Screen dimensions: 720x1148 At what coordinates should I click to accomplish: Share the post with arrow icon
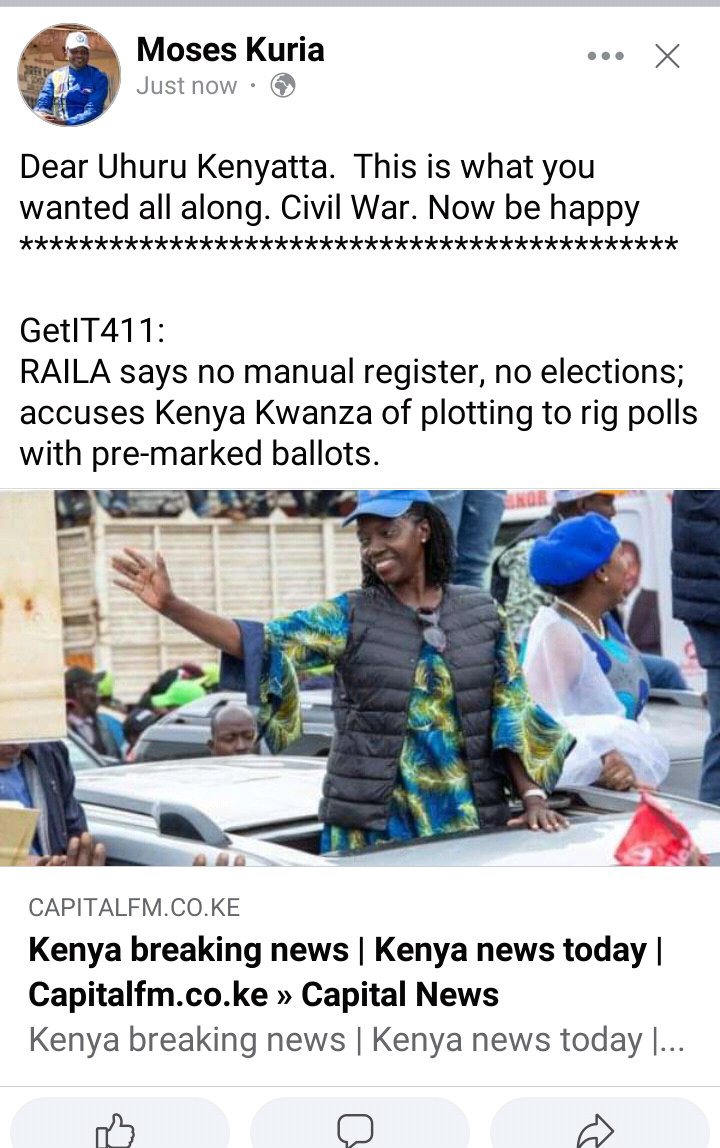point(595,1130)
